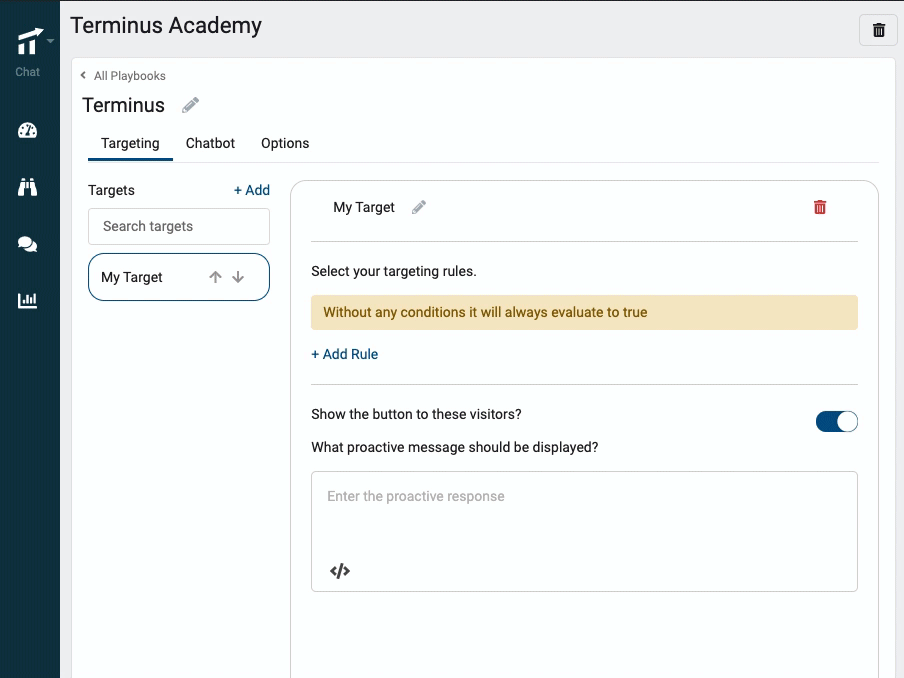Open the dashboard gauge icon in sidebar
This screenshot has height=678, width=904.
(27, 131)
